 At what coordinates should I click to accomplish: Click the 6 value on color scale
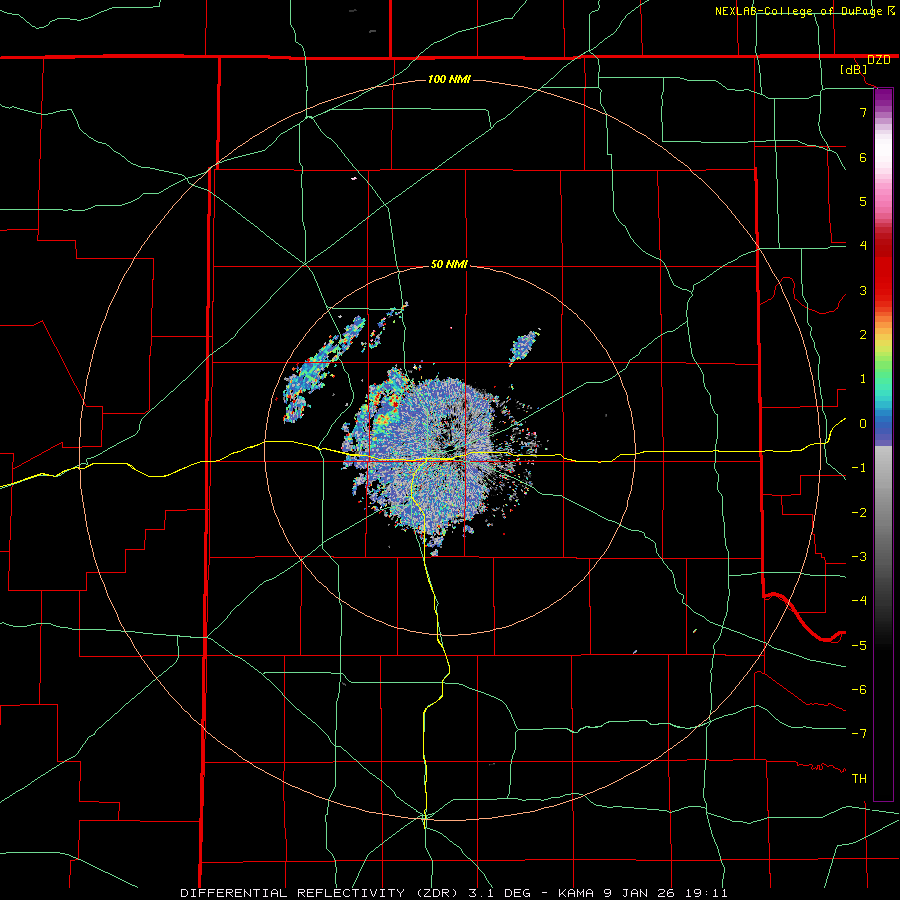(x=863, y=157)
